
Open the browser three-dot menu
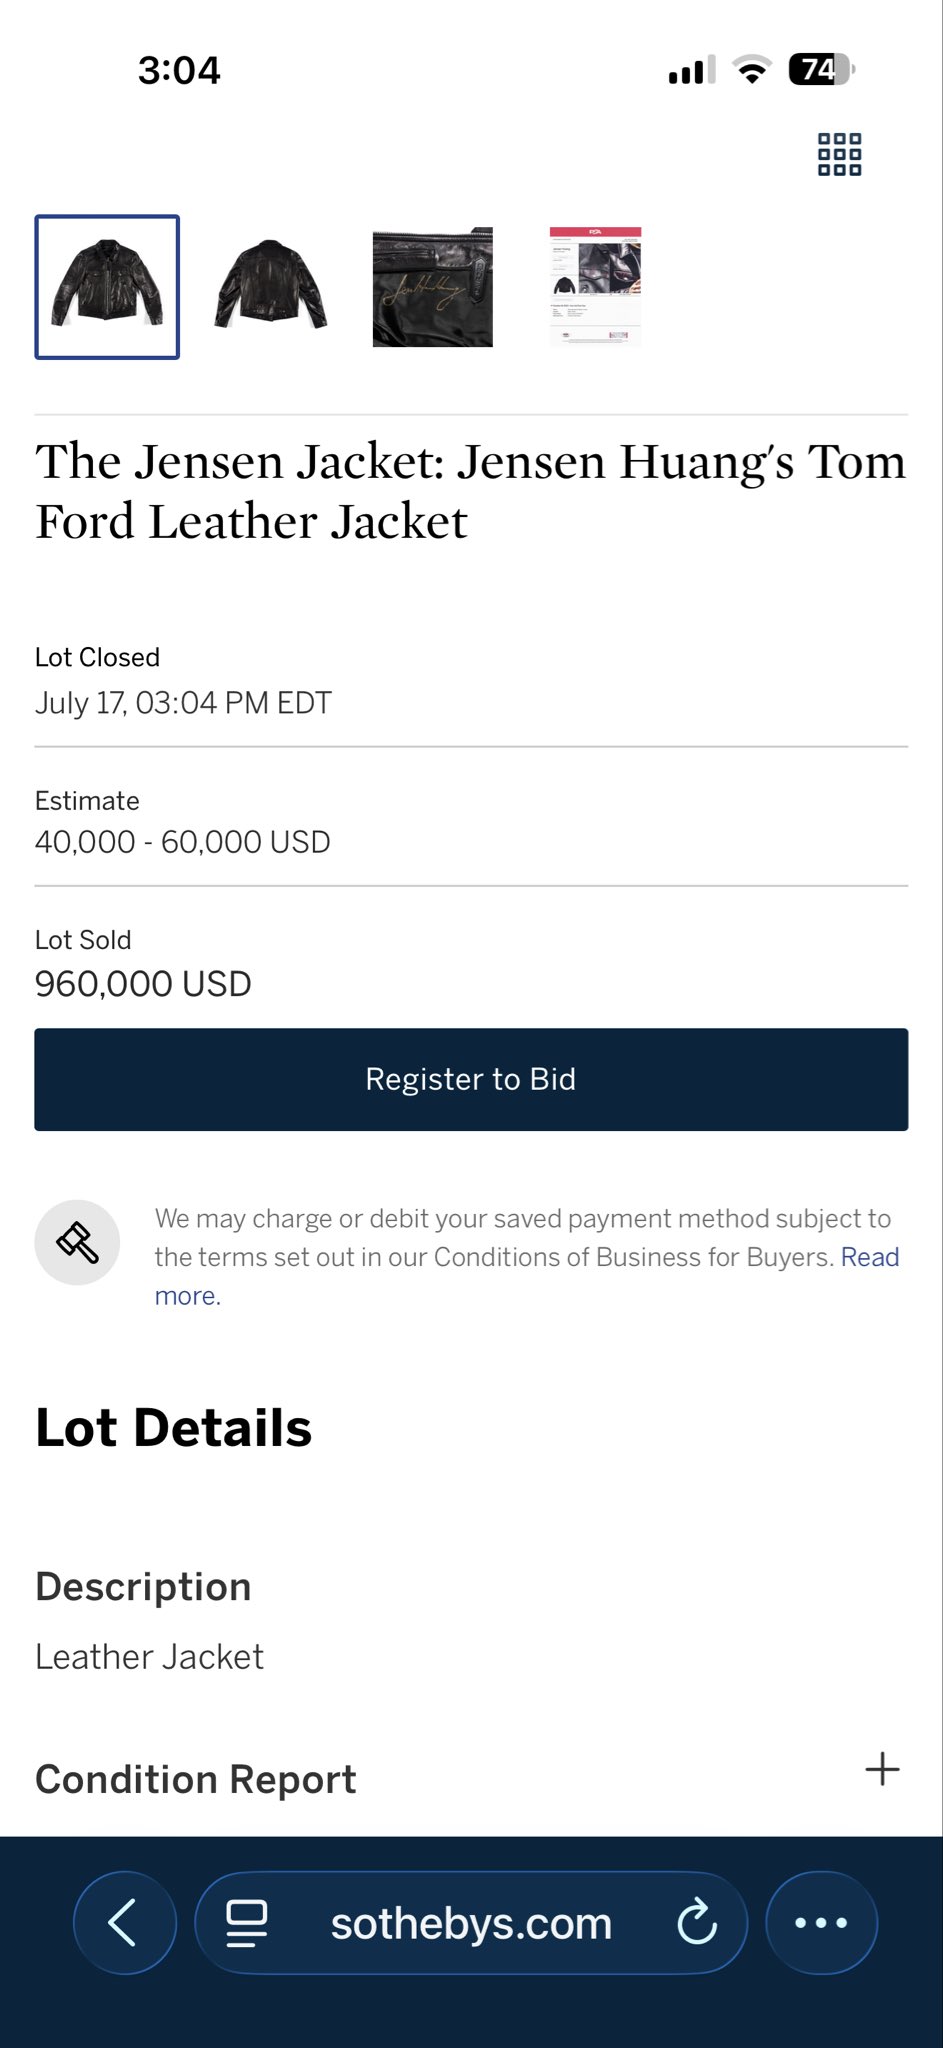pos(821,1922)
